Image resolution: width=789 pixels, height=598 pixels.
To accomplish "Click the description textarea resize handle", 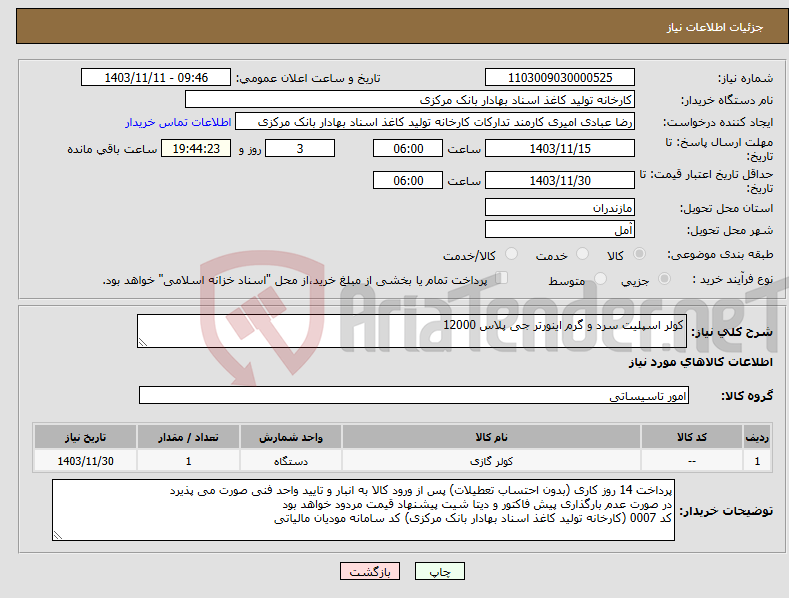I will click(x=143, y=342).
